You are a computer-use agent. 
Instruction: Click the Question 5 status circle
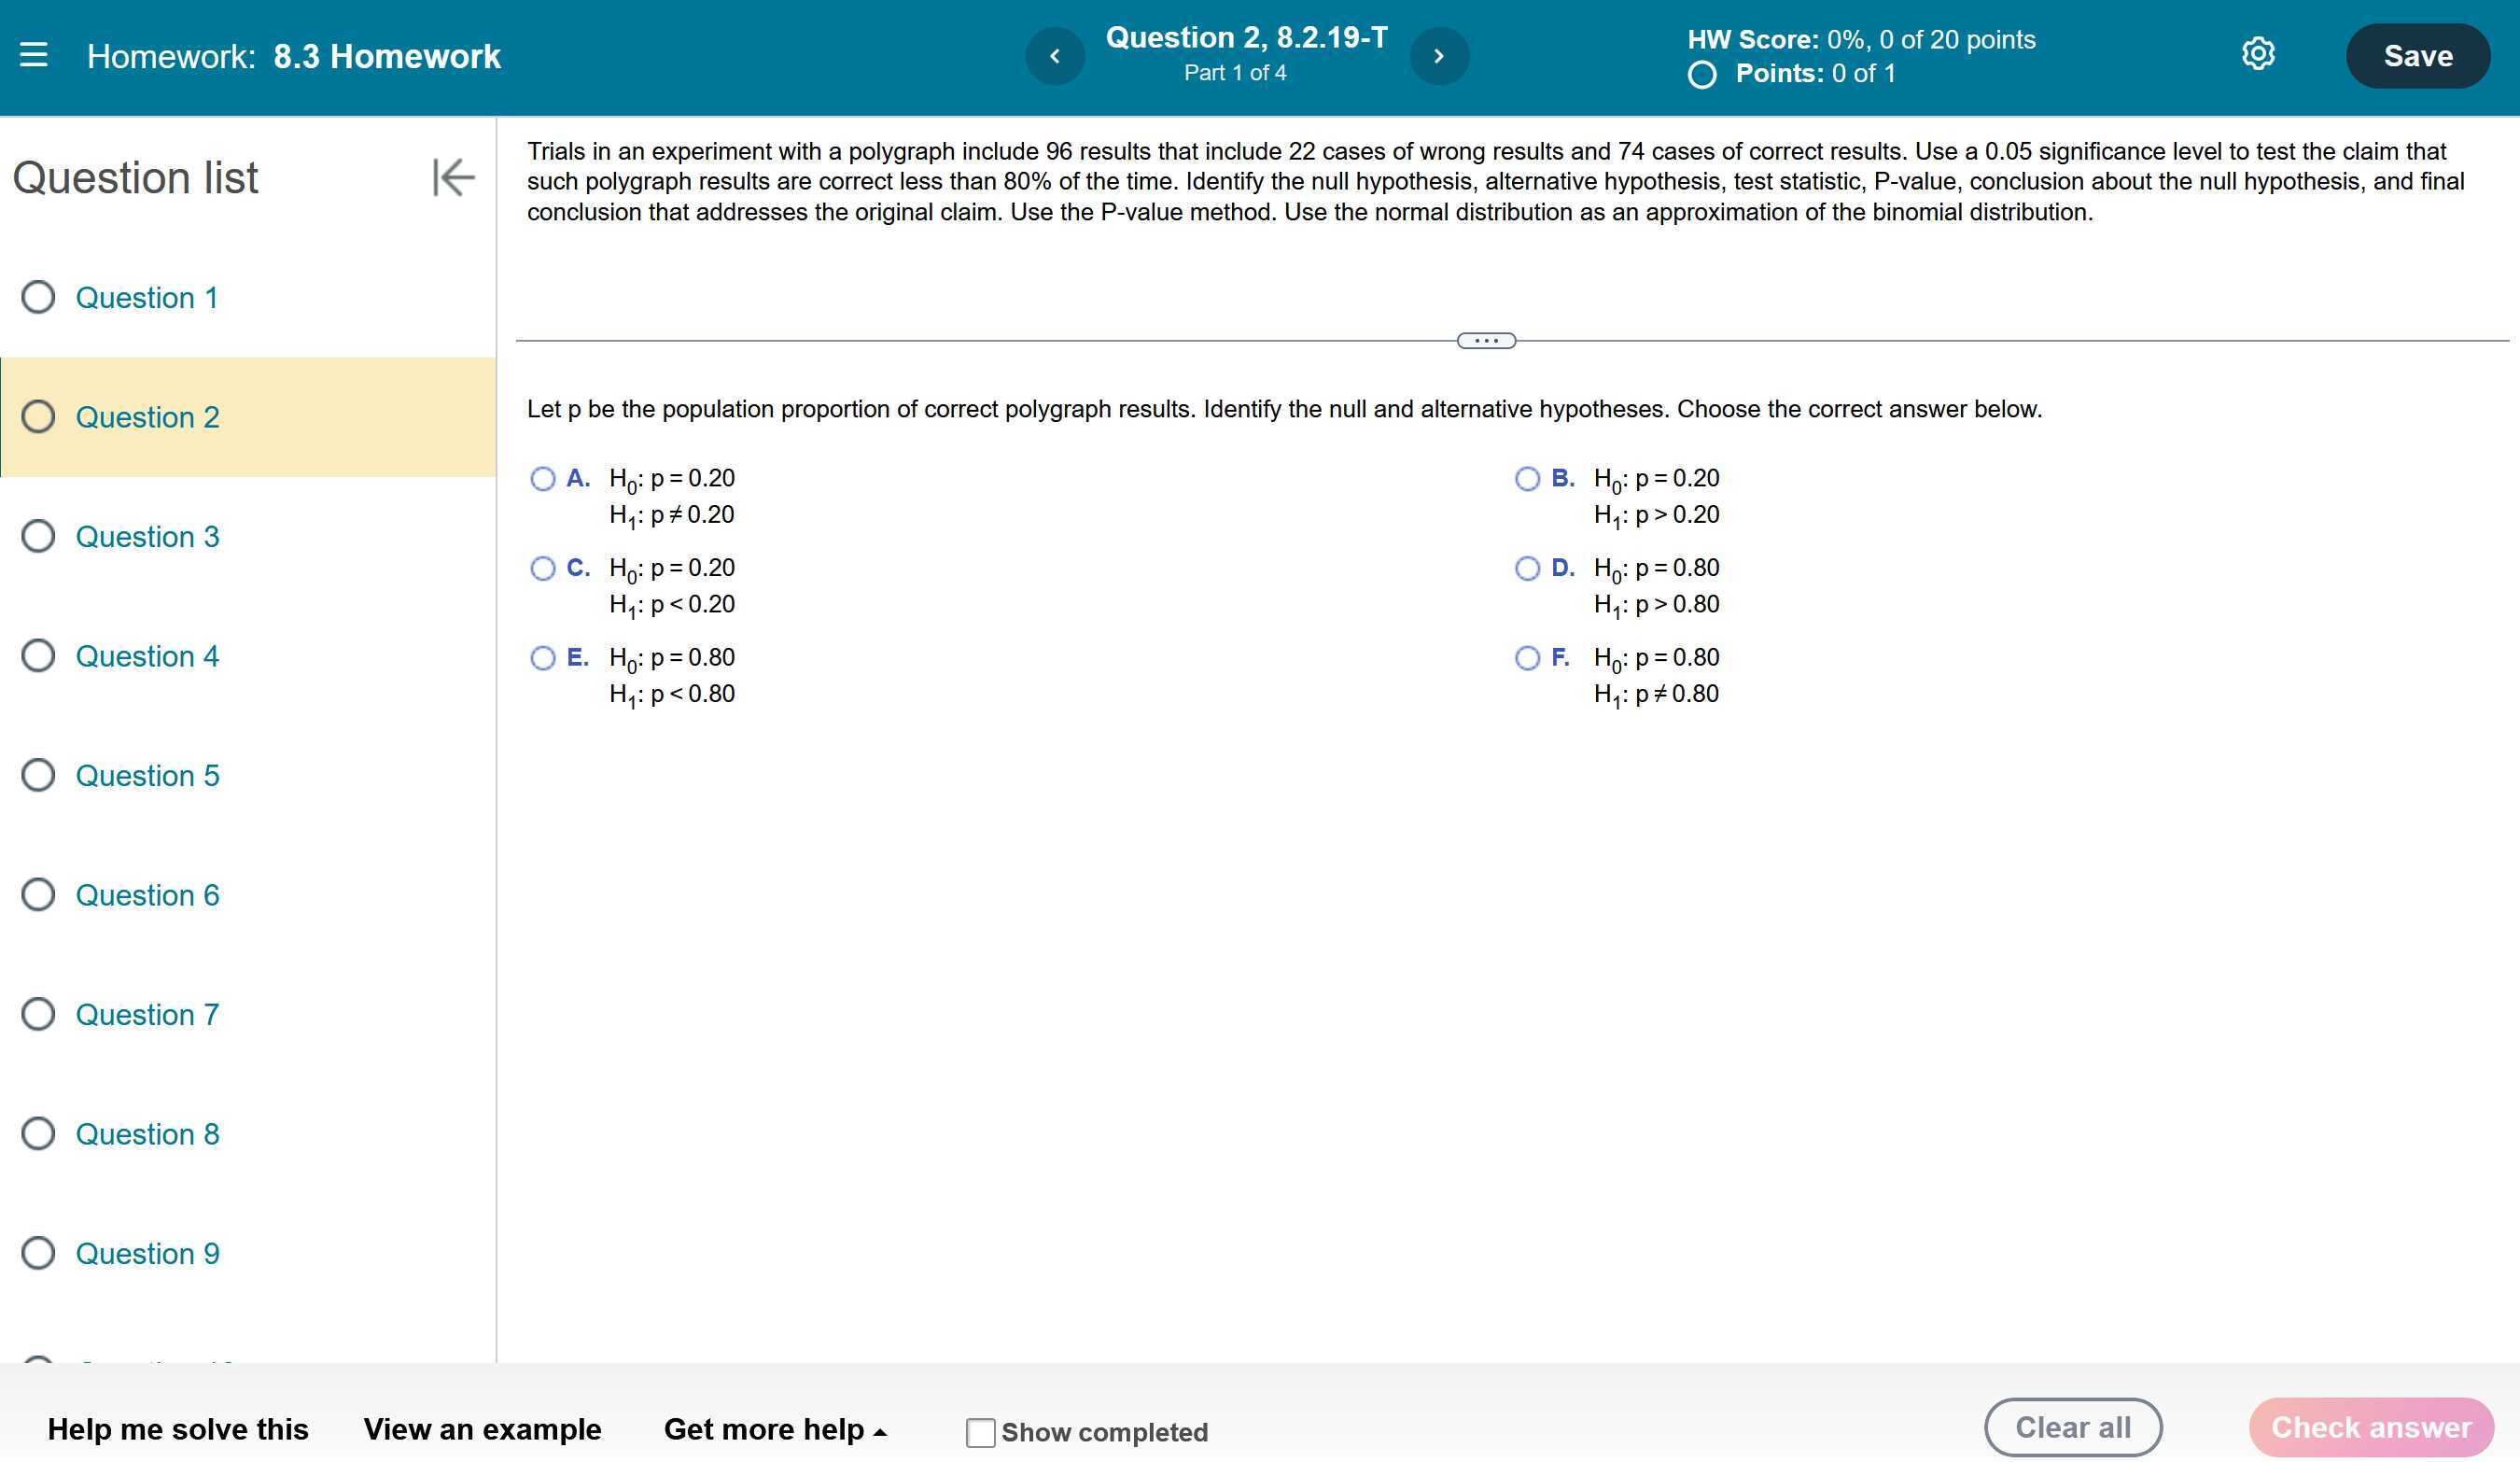[x=38, y=775]
